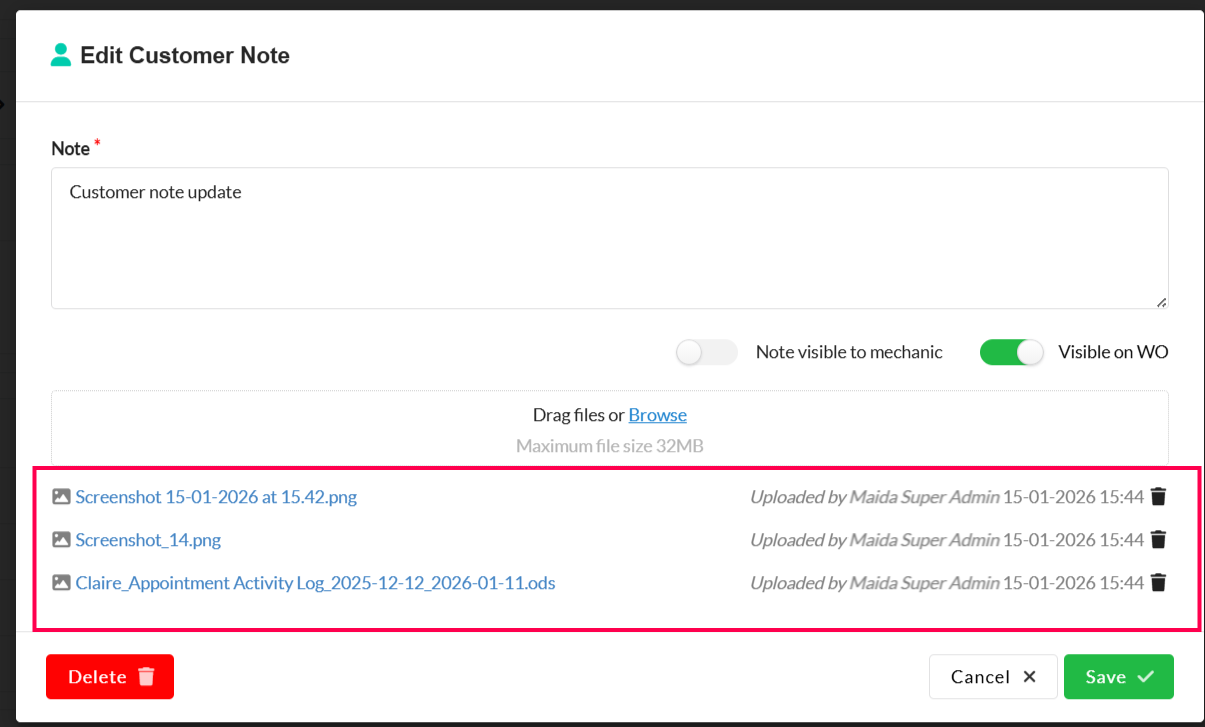Save the customer note

pyautogui.click(x=1118, y=677)
